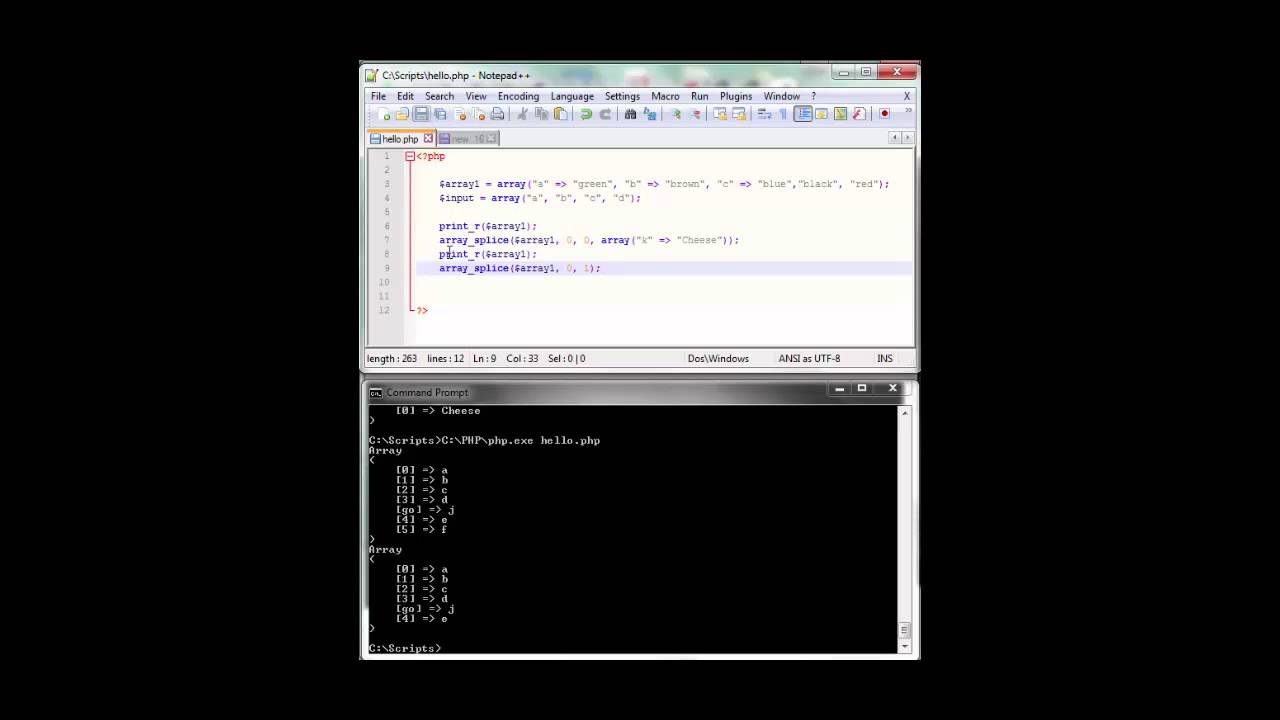This screenshot has width=1280, height=720.
Task: Click the Open file toolbar icon
Action: [x=403, y=114]
